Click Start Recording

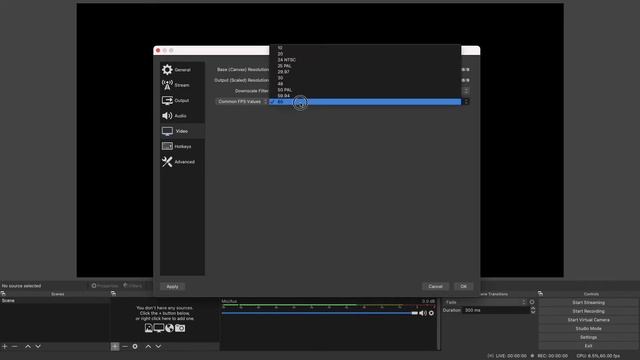588,311
